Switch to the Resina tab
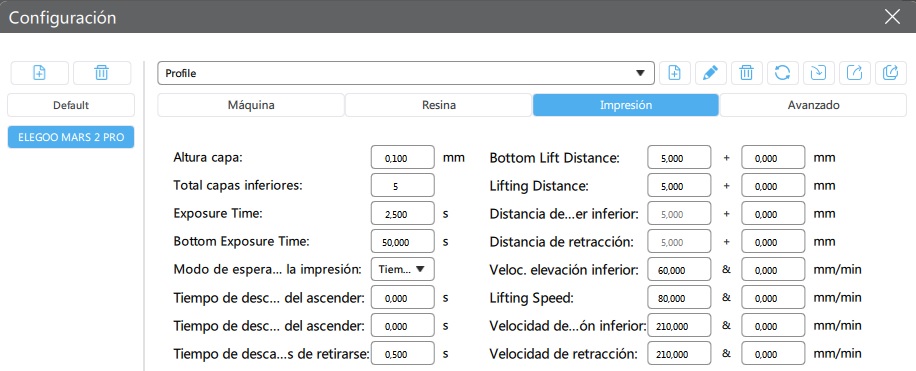This screenshot has height=371, width=916. [438, 105]
